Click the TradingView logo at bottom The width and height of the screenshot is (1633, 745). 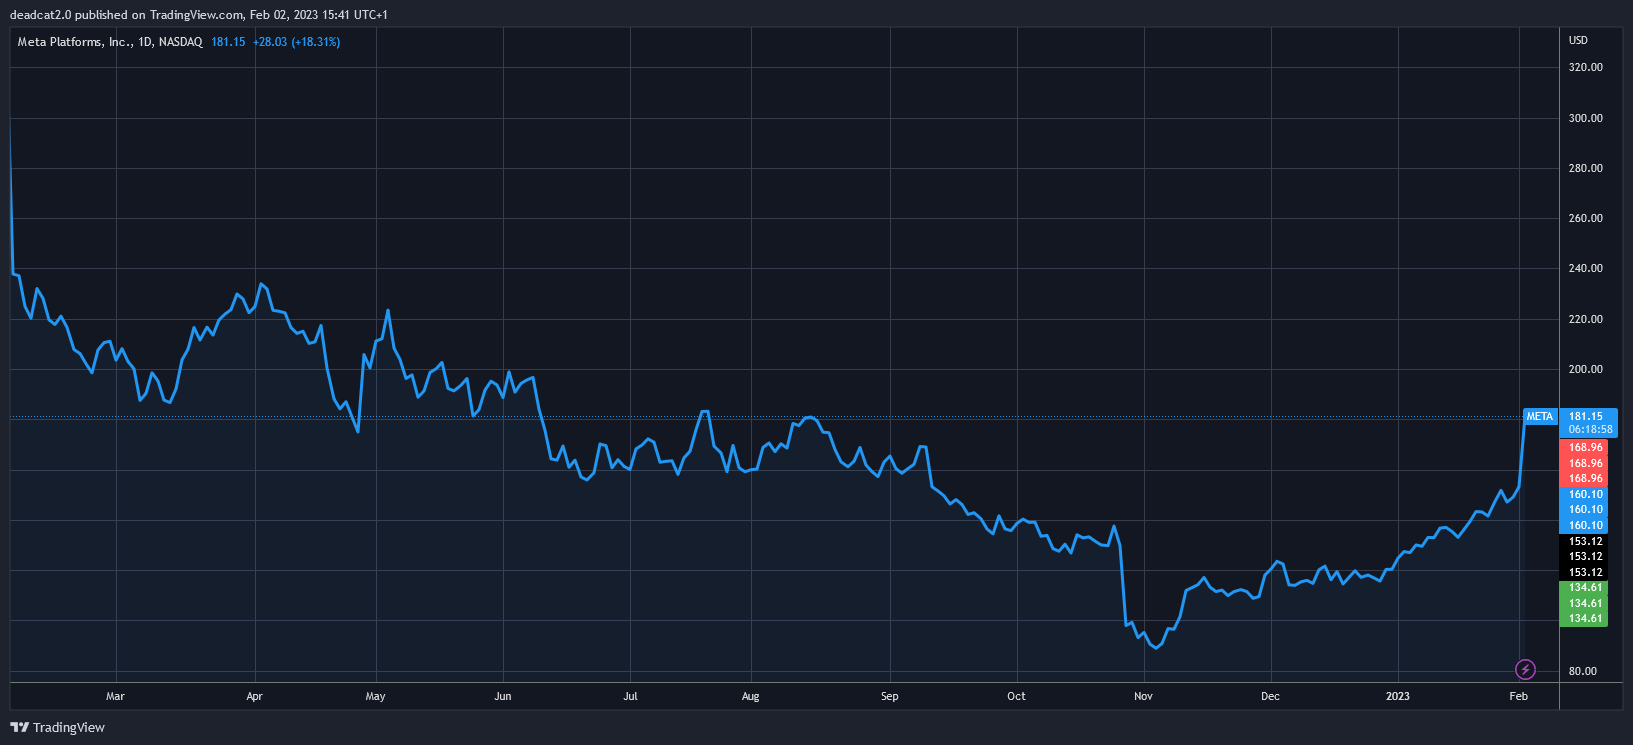(x=57, y=727)
